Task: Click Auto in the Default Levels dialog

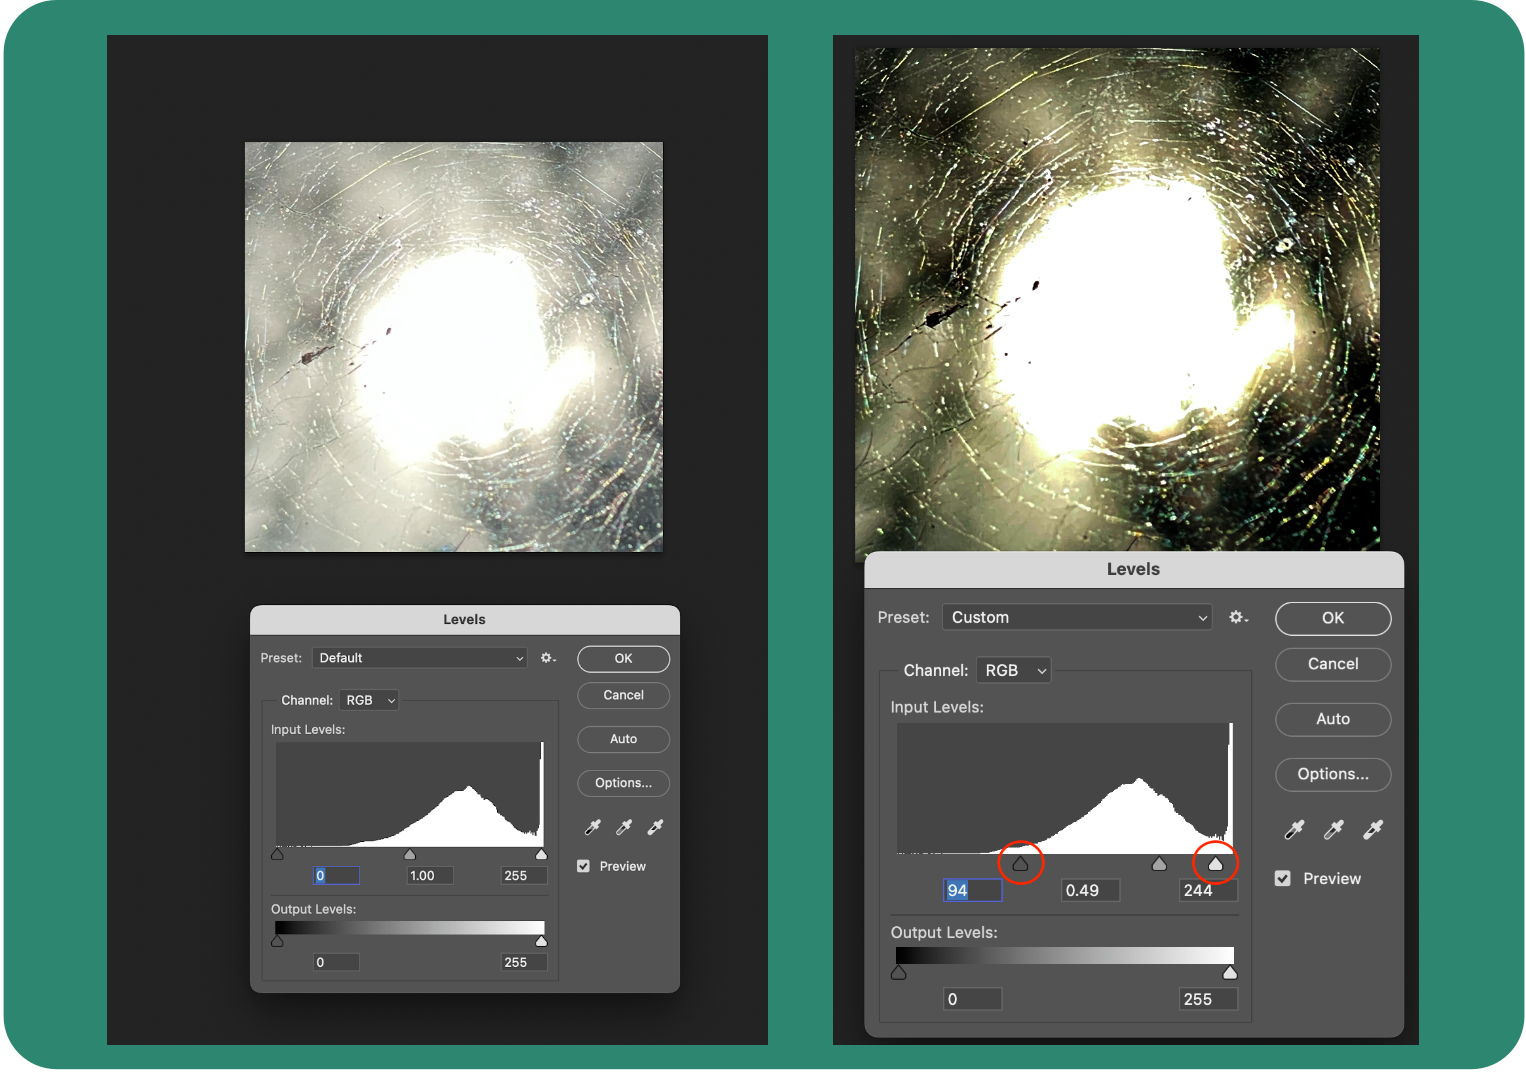Action: (x=623, y=739)
